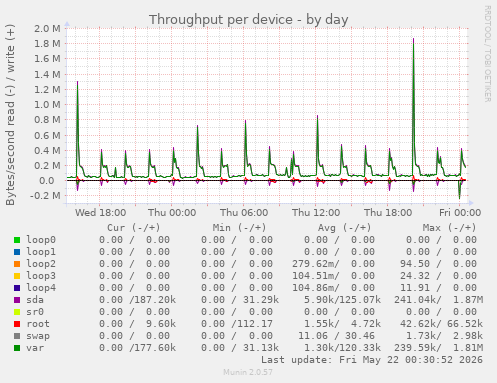Viewport: 497px width, 383px height.
Task: Click the 'Munin 2.0.57' footer text
Action: [x=248, y=372]
